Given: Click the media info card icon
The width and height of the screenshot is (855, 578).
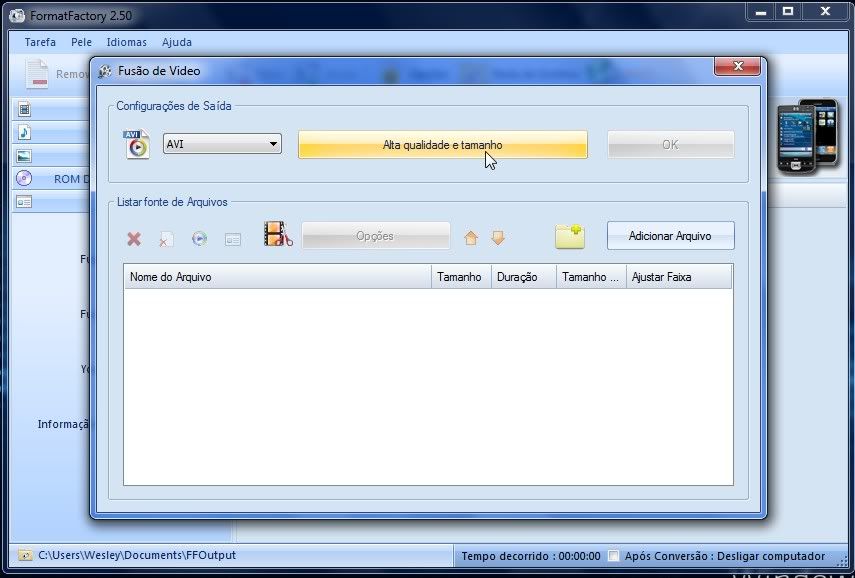Looking at the screenshot, I should pos(233,239).
